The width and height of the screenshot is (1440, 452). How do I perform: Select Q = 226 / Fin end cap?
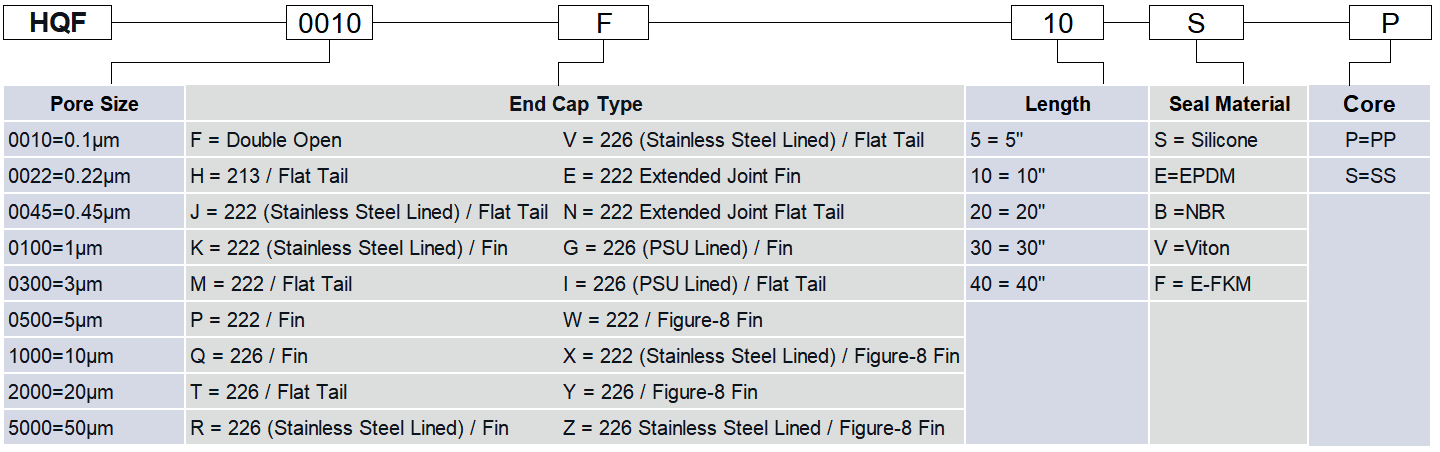coord(249,356)
